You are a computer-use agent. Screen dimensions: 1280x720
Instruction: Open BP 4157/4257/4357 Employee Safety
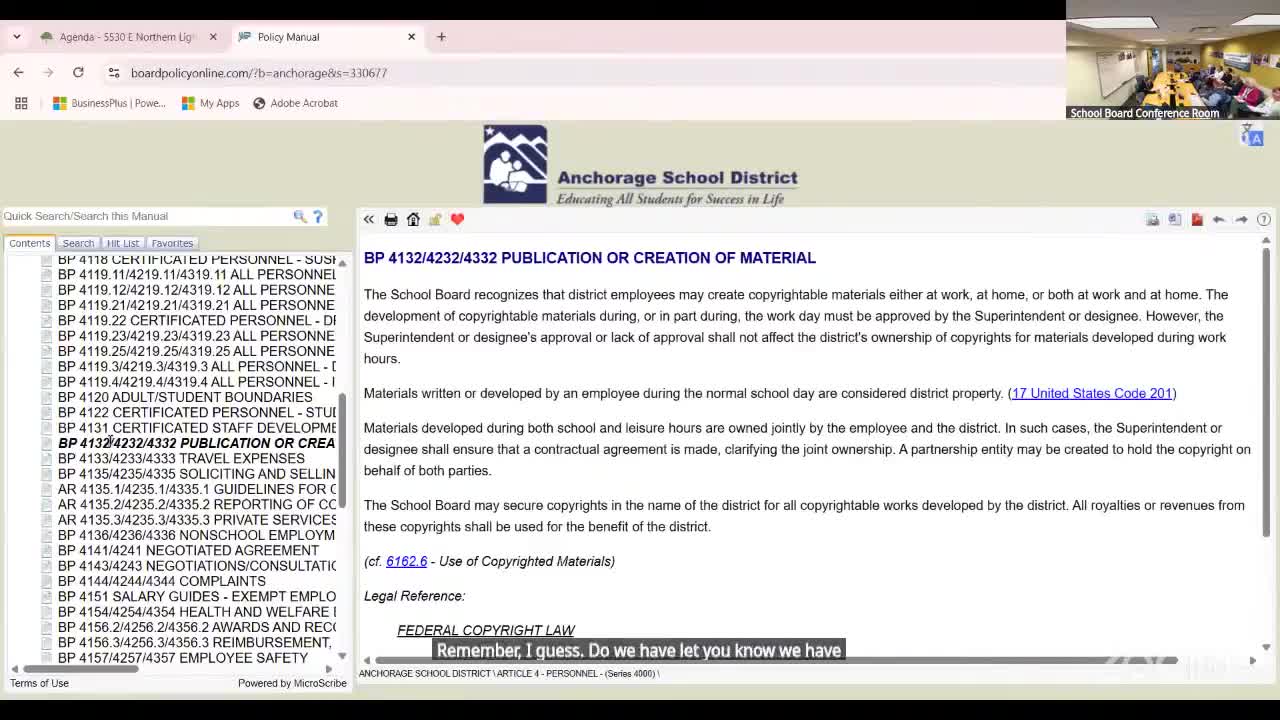point(183,658)
